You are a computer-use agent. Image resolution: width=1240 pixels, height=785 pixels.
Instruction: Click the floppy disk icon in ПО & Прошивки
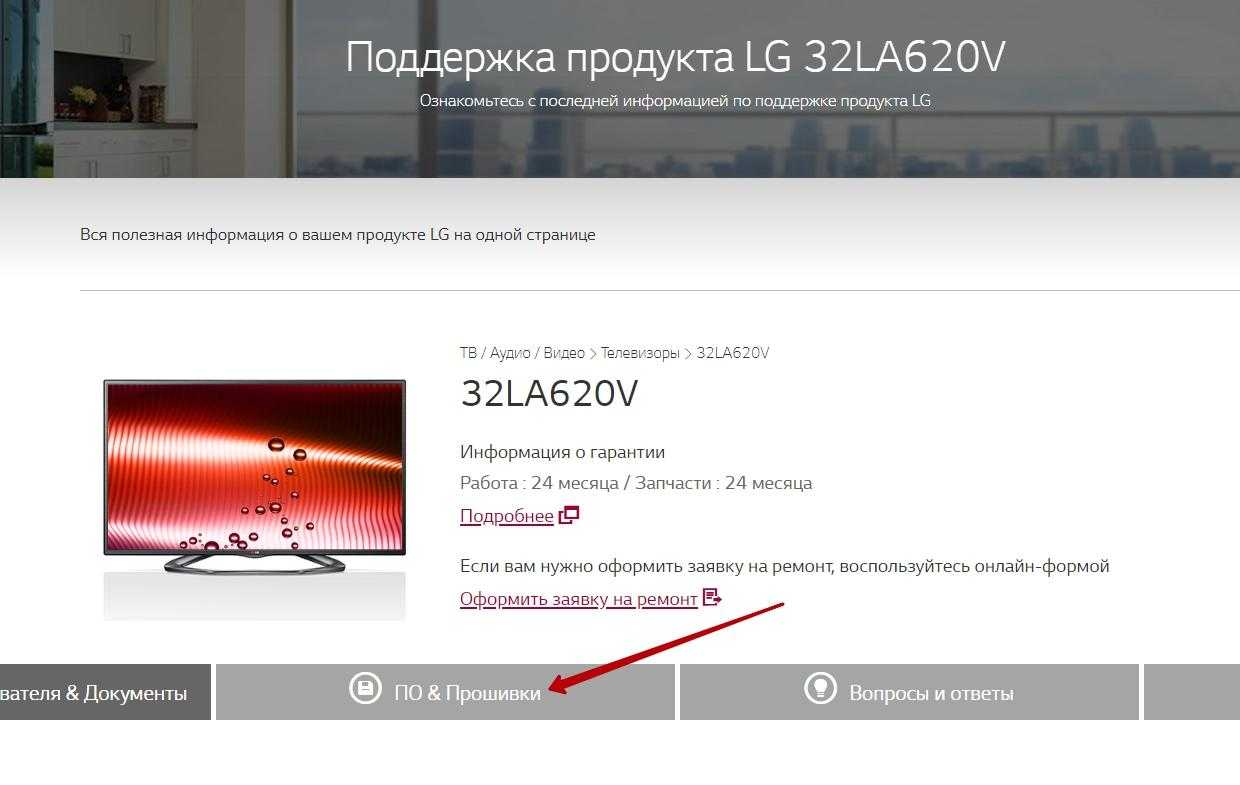tap(365, 688)
